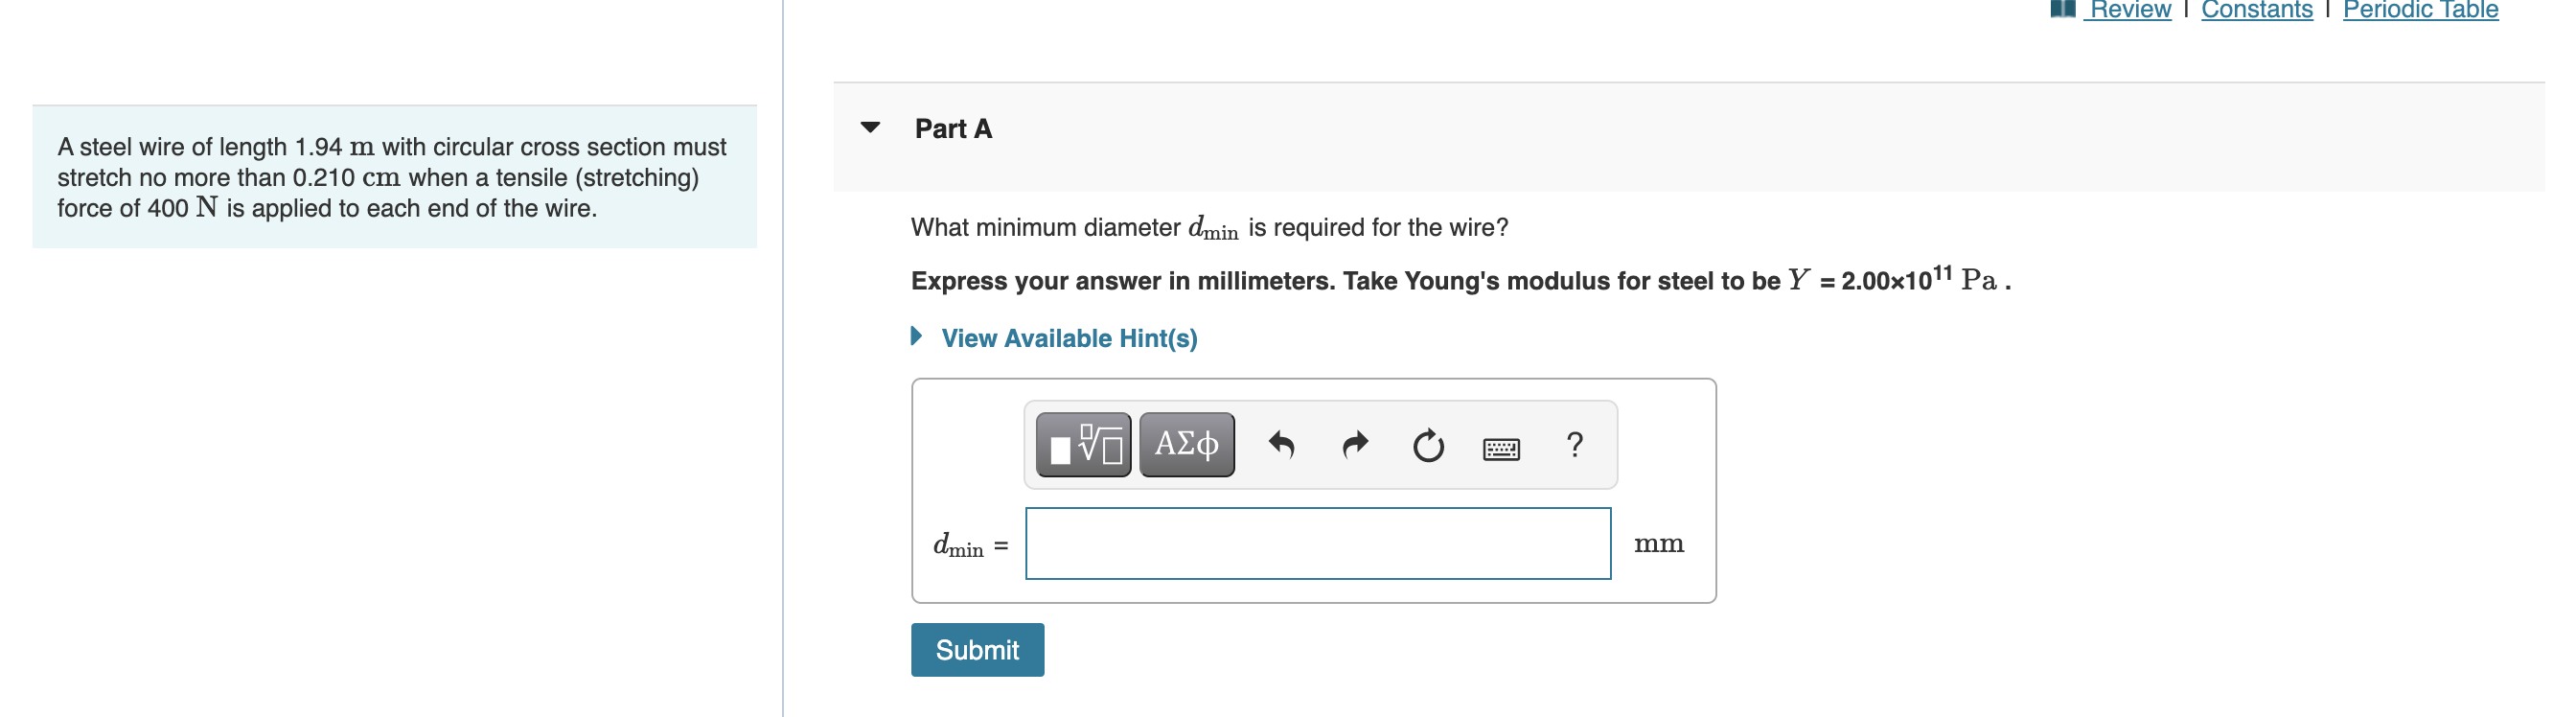Open the Greek symbols palette
The width and height of the screenshot is (2576, 717).
tap(1187, 445)
